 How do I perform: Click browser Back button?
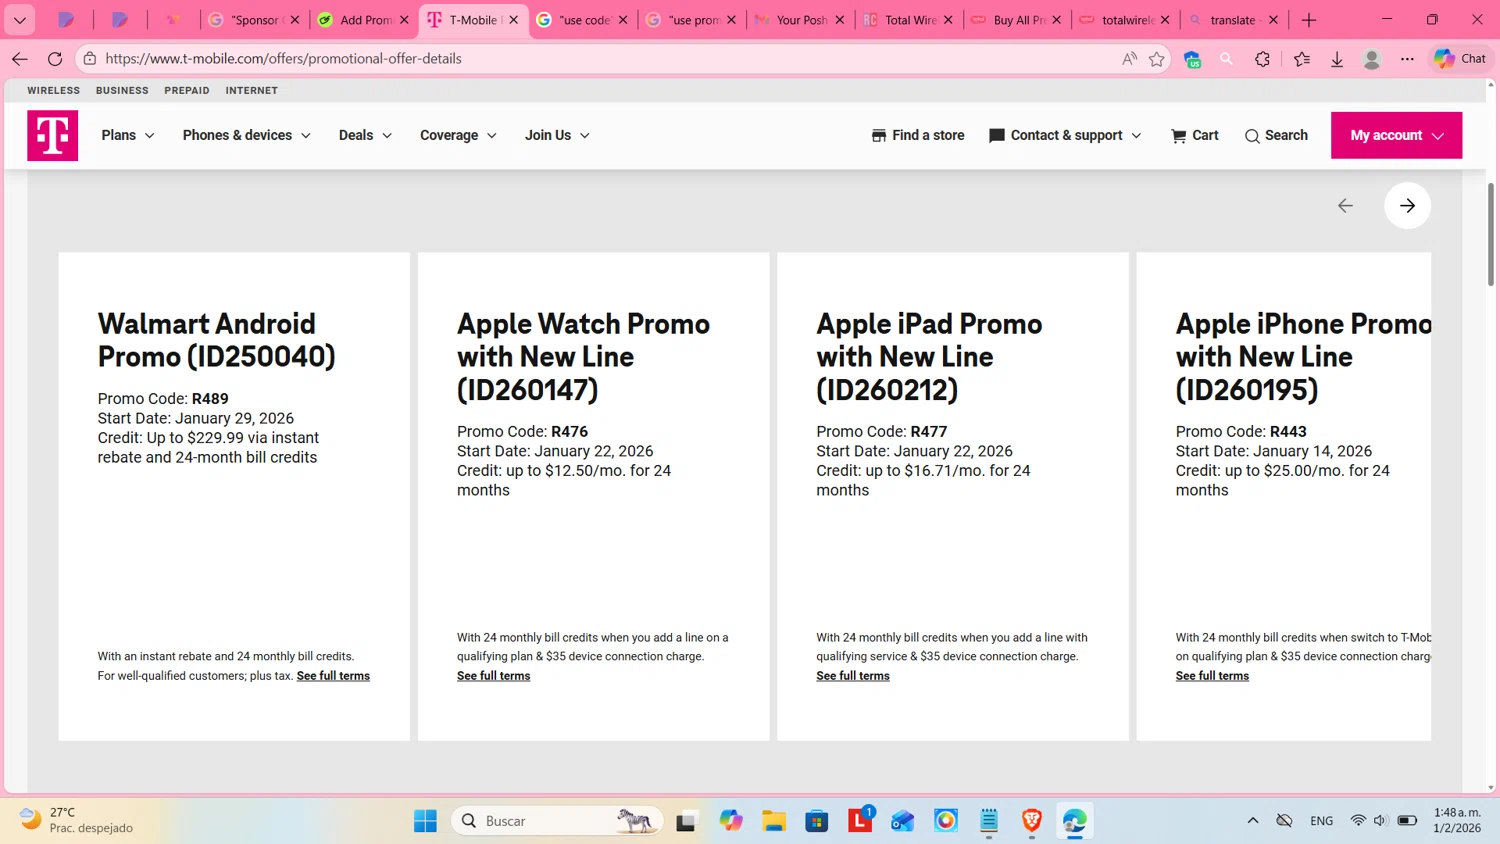click(20, 59)
